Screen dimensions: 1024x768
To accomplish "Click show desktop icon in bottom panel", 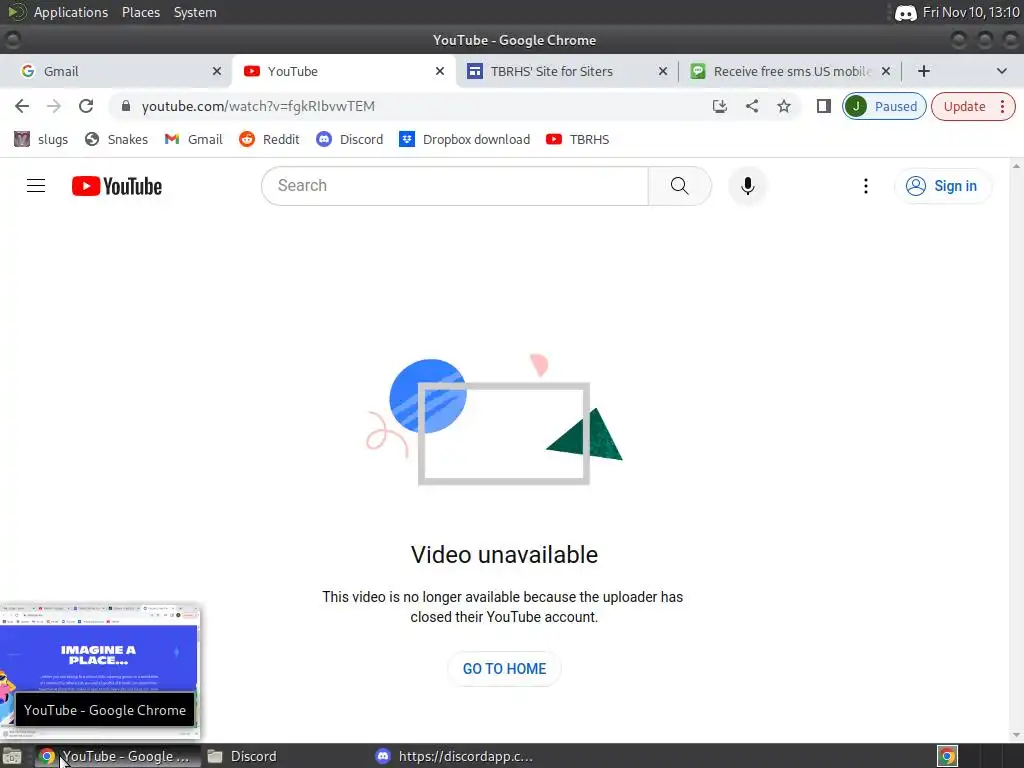I will [12, 756].
